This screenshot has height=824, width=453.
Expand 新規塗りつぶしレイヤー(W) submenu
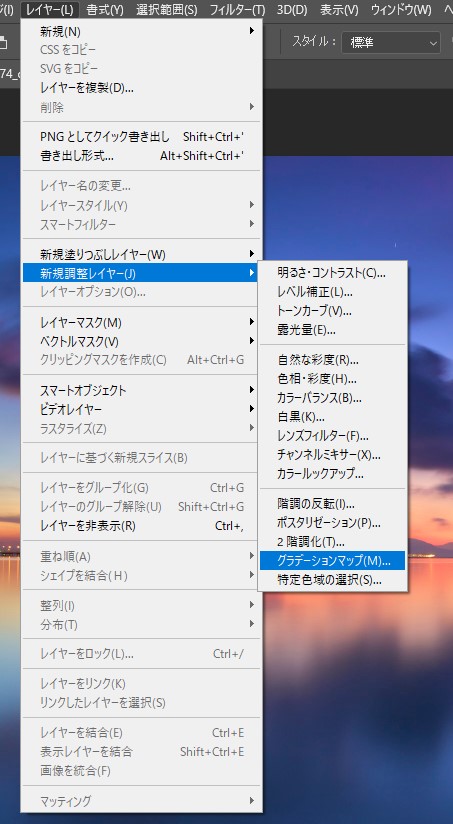[141, 254]
